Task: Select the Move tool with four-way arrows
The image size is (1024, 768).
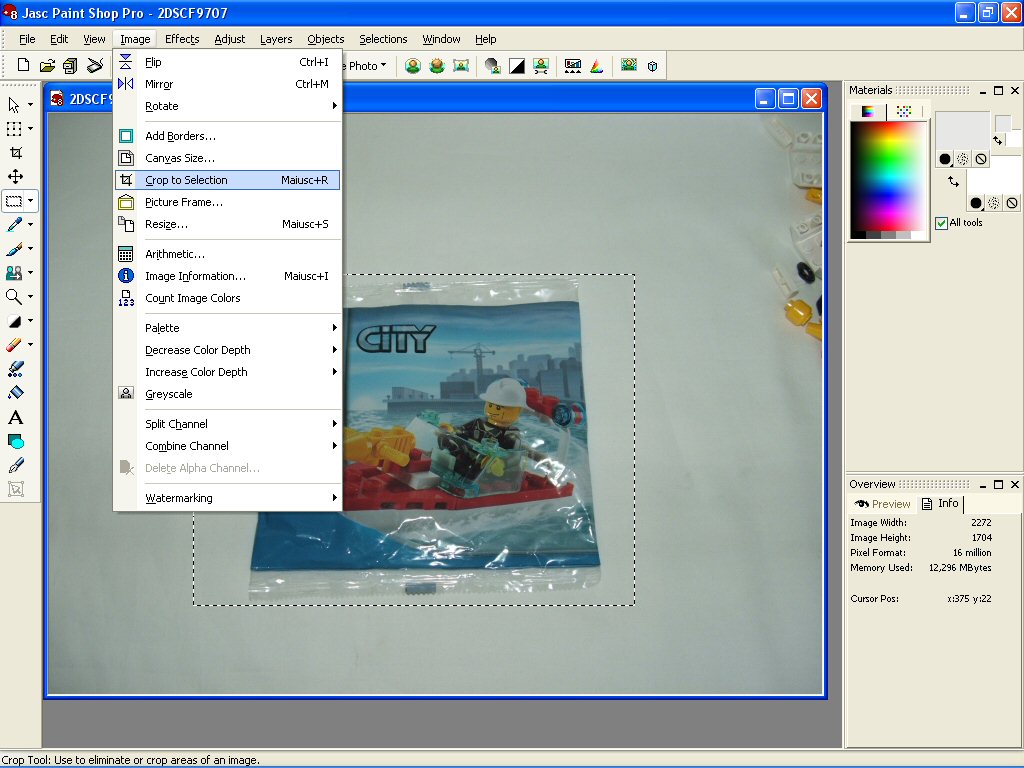Action: click(x=15, y=177)
